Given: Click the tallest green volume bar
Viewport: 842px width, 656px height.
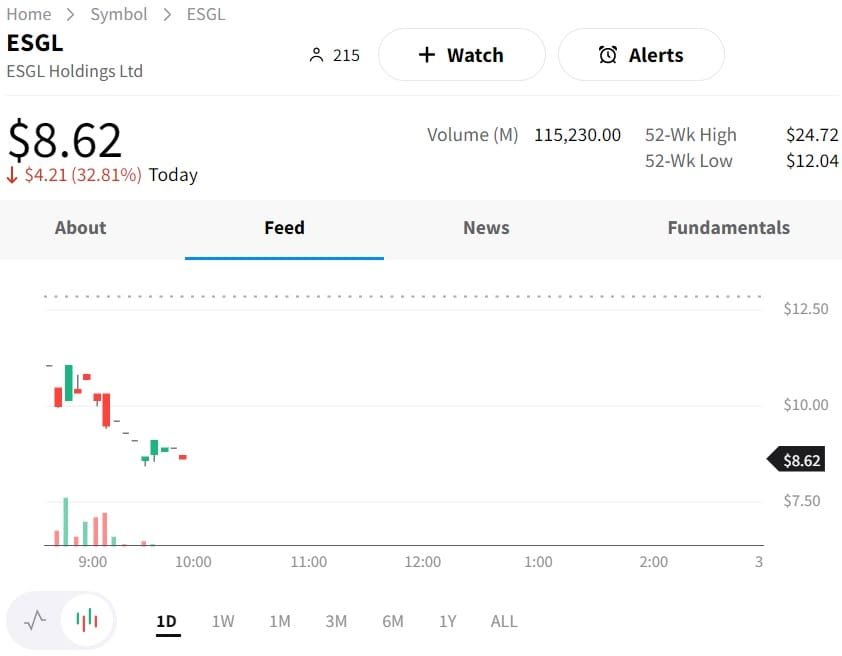Looking at the screenshot, I should [66, 522].
